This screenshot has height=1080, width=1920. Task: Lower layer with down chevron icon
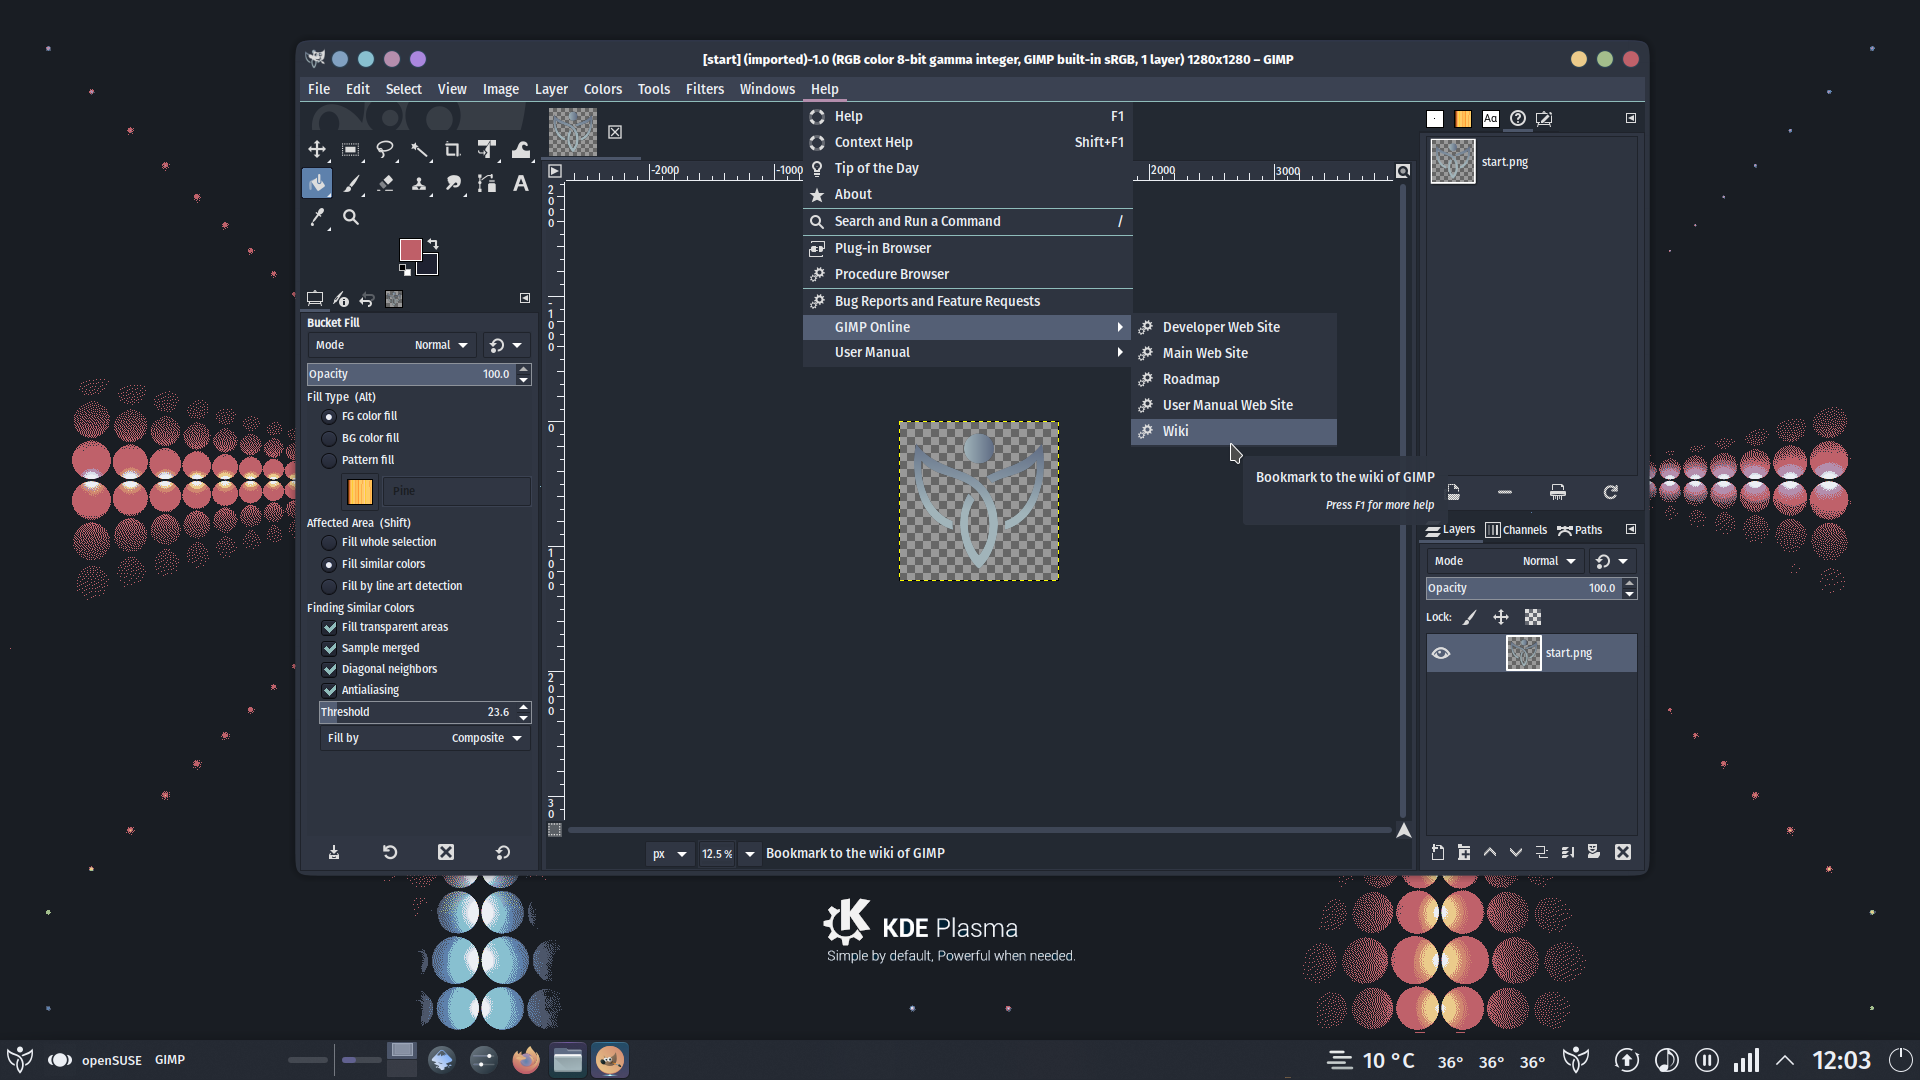[1516, 852]
